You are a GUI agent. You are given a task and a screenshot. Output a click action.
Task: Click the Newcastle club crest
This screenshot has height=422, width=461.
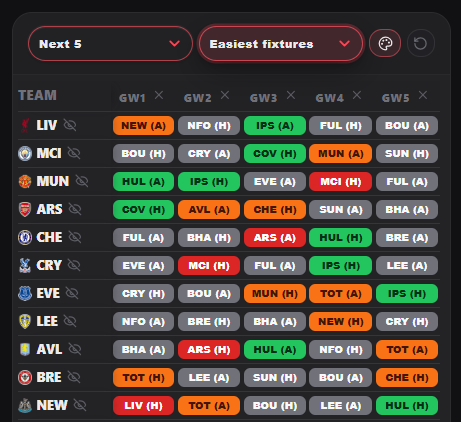click(25, 405)
